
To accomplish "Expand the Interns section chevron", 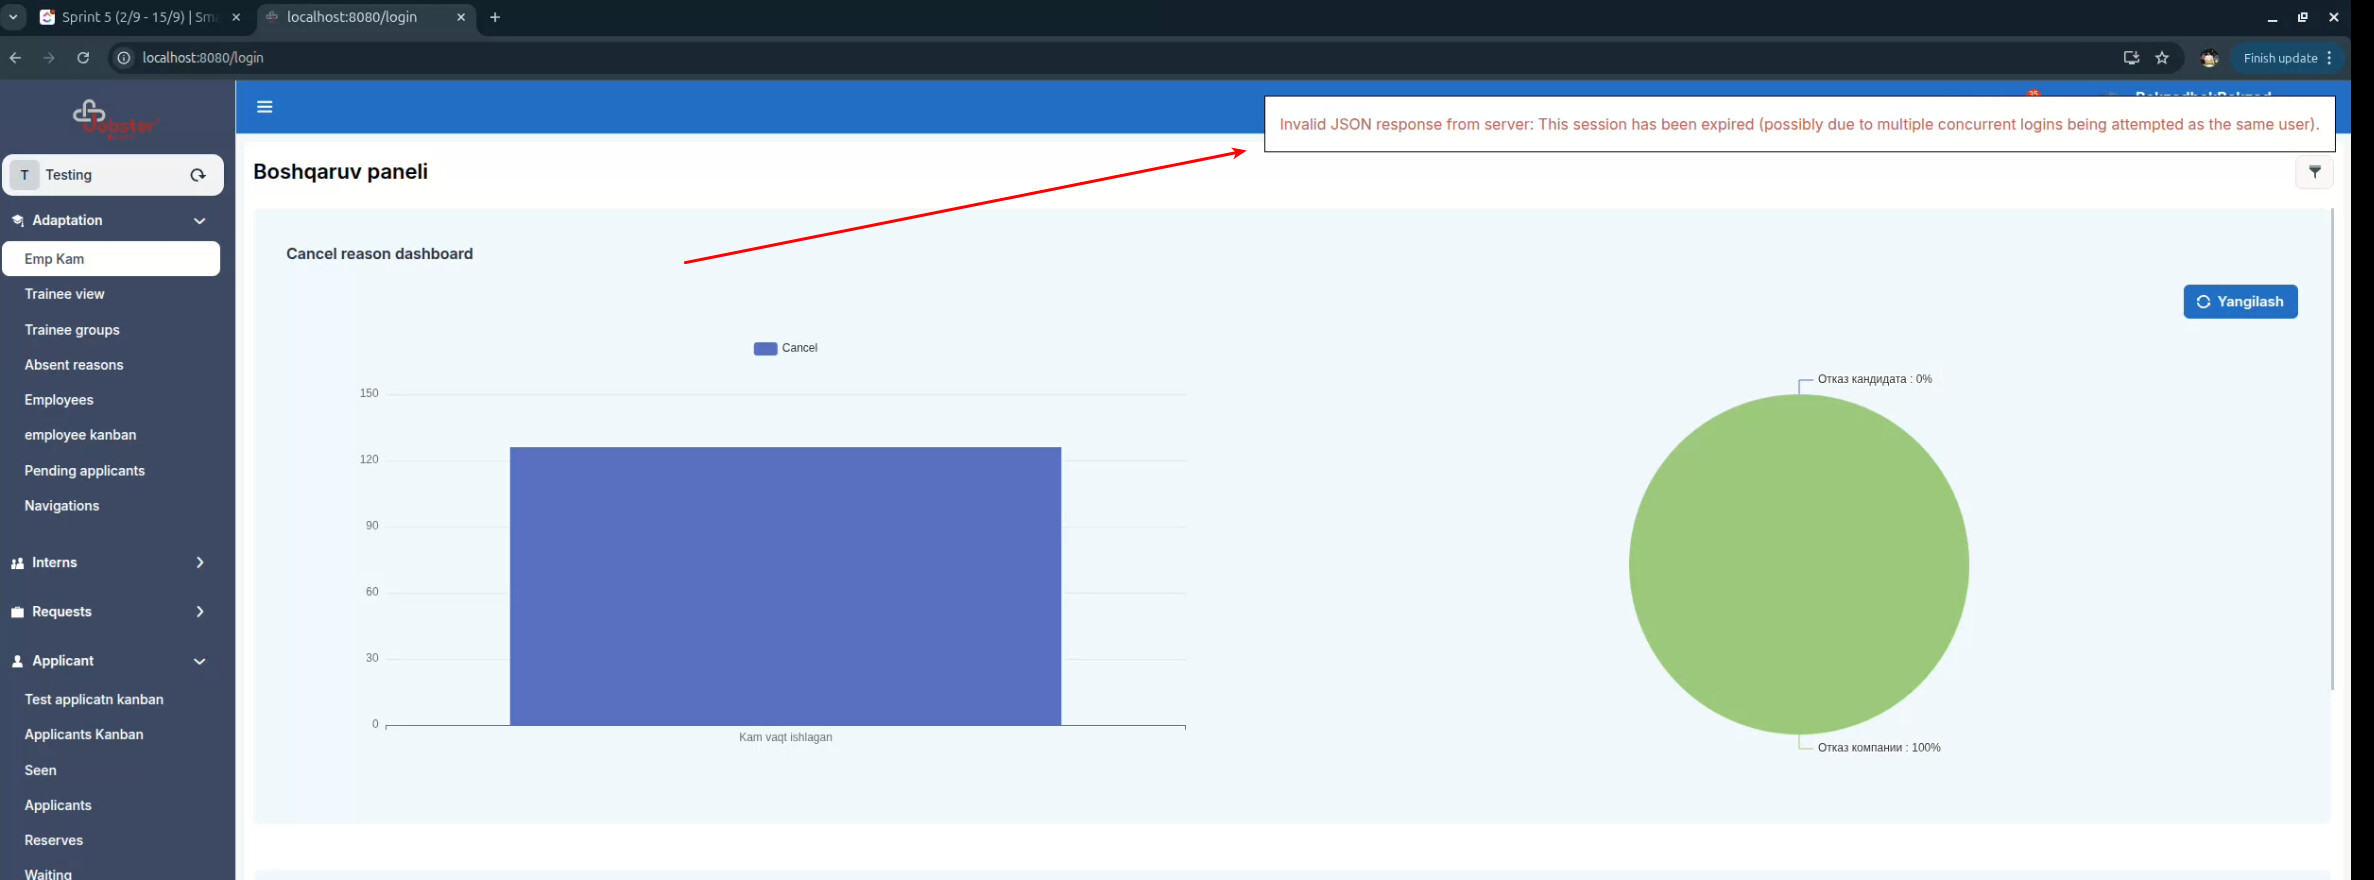I will click(x=200, y=563).
